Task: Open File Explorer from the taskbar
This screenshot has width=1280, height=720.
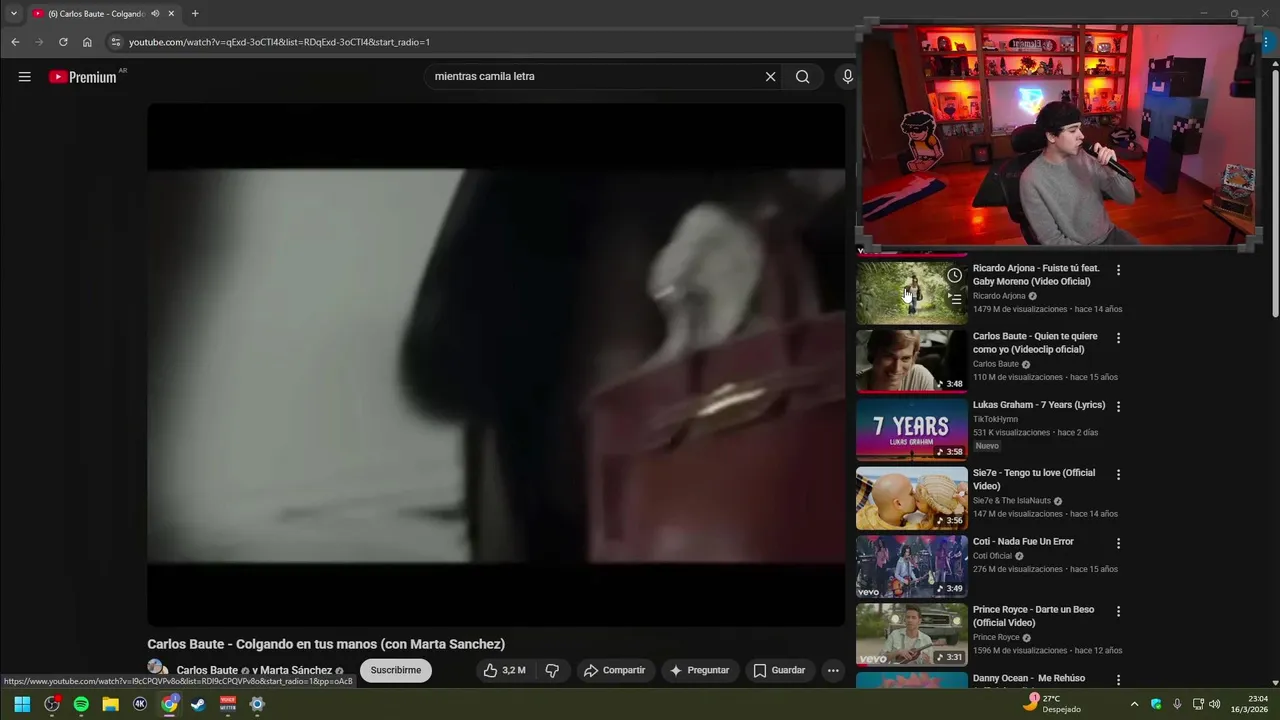Action: [110, 704]
